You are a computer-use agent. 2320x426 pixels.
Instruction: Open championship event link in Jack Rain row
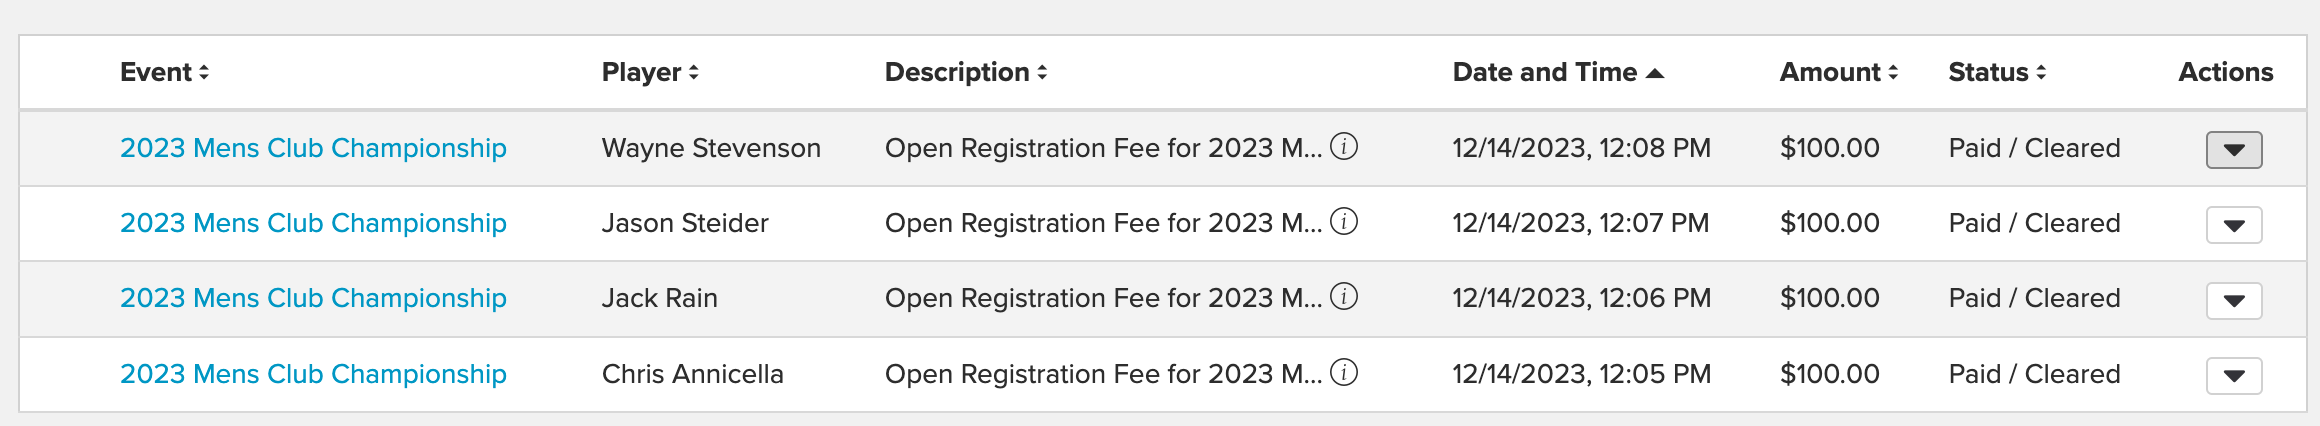[313, 298]
